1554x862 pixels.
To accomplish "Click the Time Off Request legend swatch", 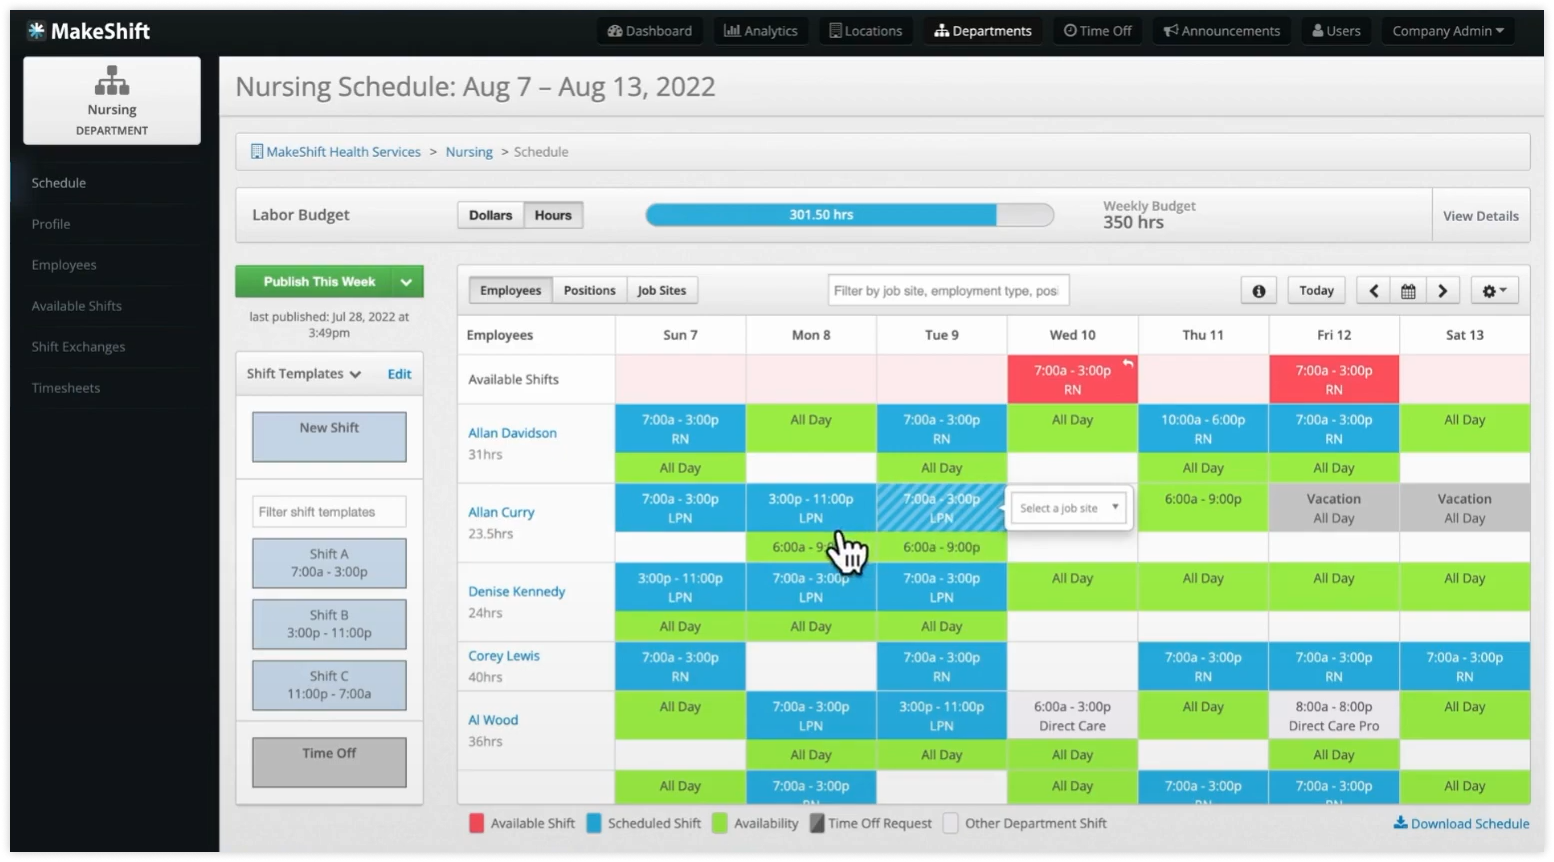I will [817, 823].
